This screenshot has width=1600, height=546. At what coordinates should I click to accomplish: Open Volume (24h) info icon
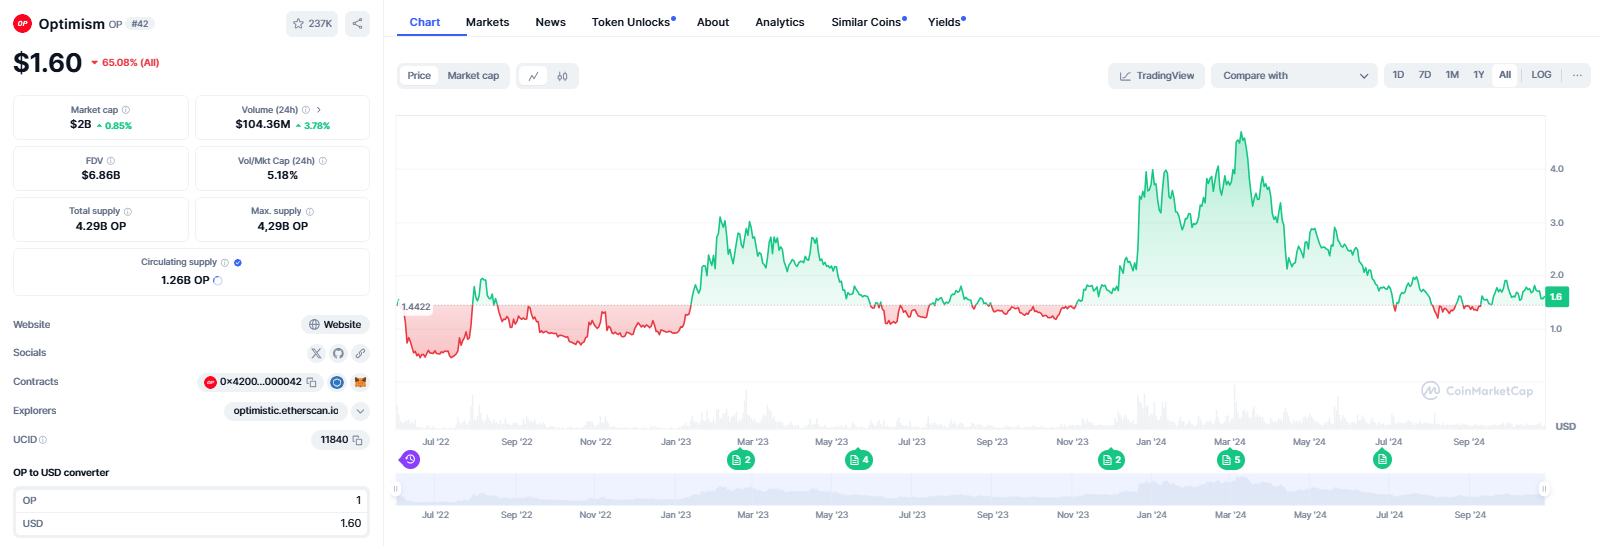306,110
